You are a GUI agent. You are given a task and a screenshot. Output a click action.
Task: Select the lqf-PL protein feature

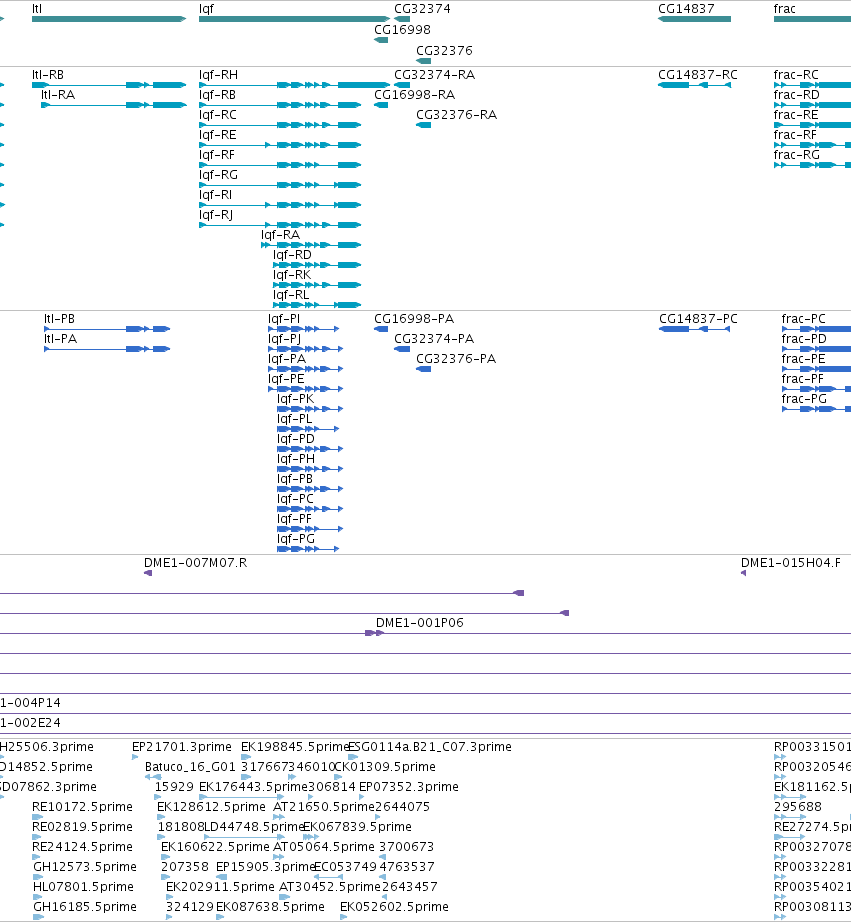tap(308, 429)
